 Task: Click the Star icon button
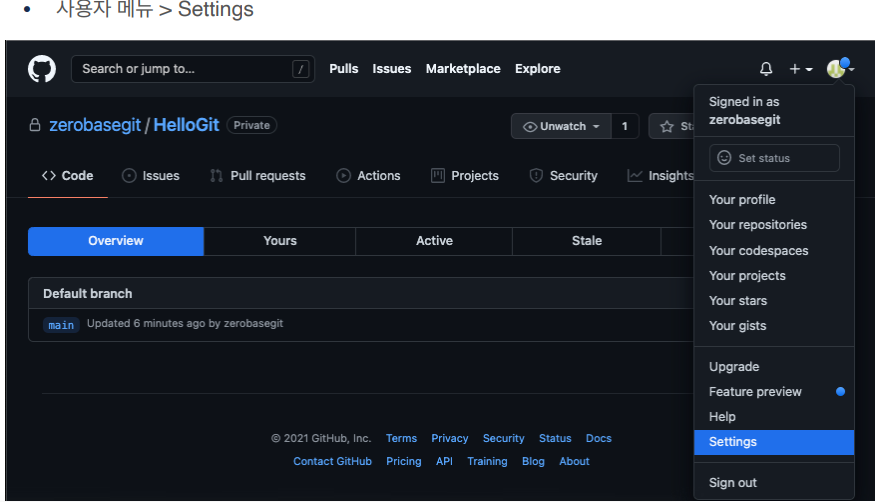click(667, 126)
